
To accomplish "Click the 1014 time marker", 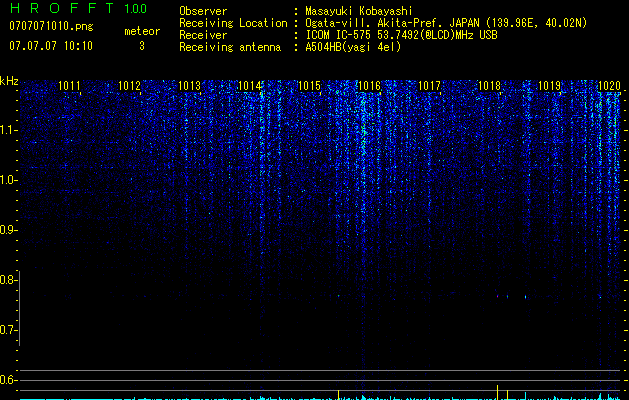I will (250, 86).
